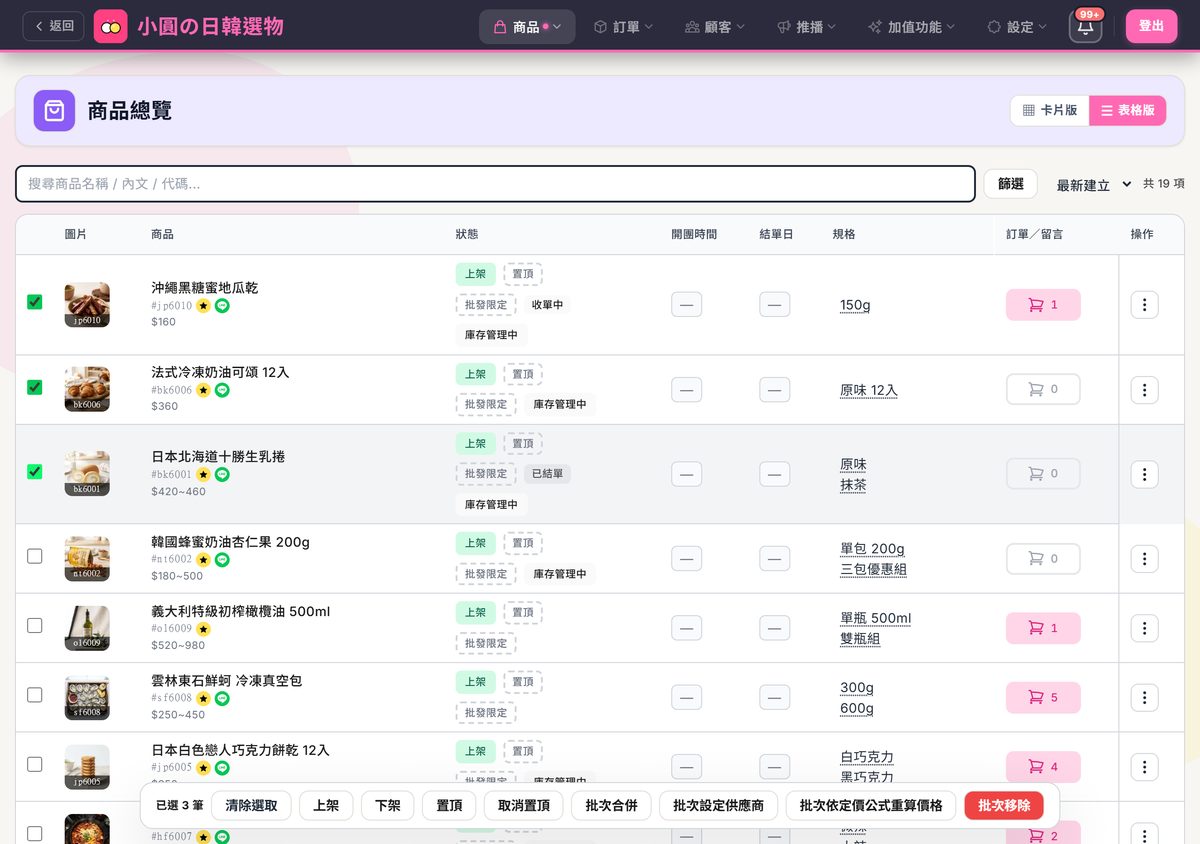The height and width of the screenshot is (844, 1200).
Task: Click the 義大利特級初榨橄欖油 product thumbnail
Action: click(87, 628)
